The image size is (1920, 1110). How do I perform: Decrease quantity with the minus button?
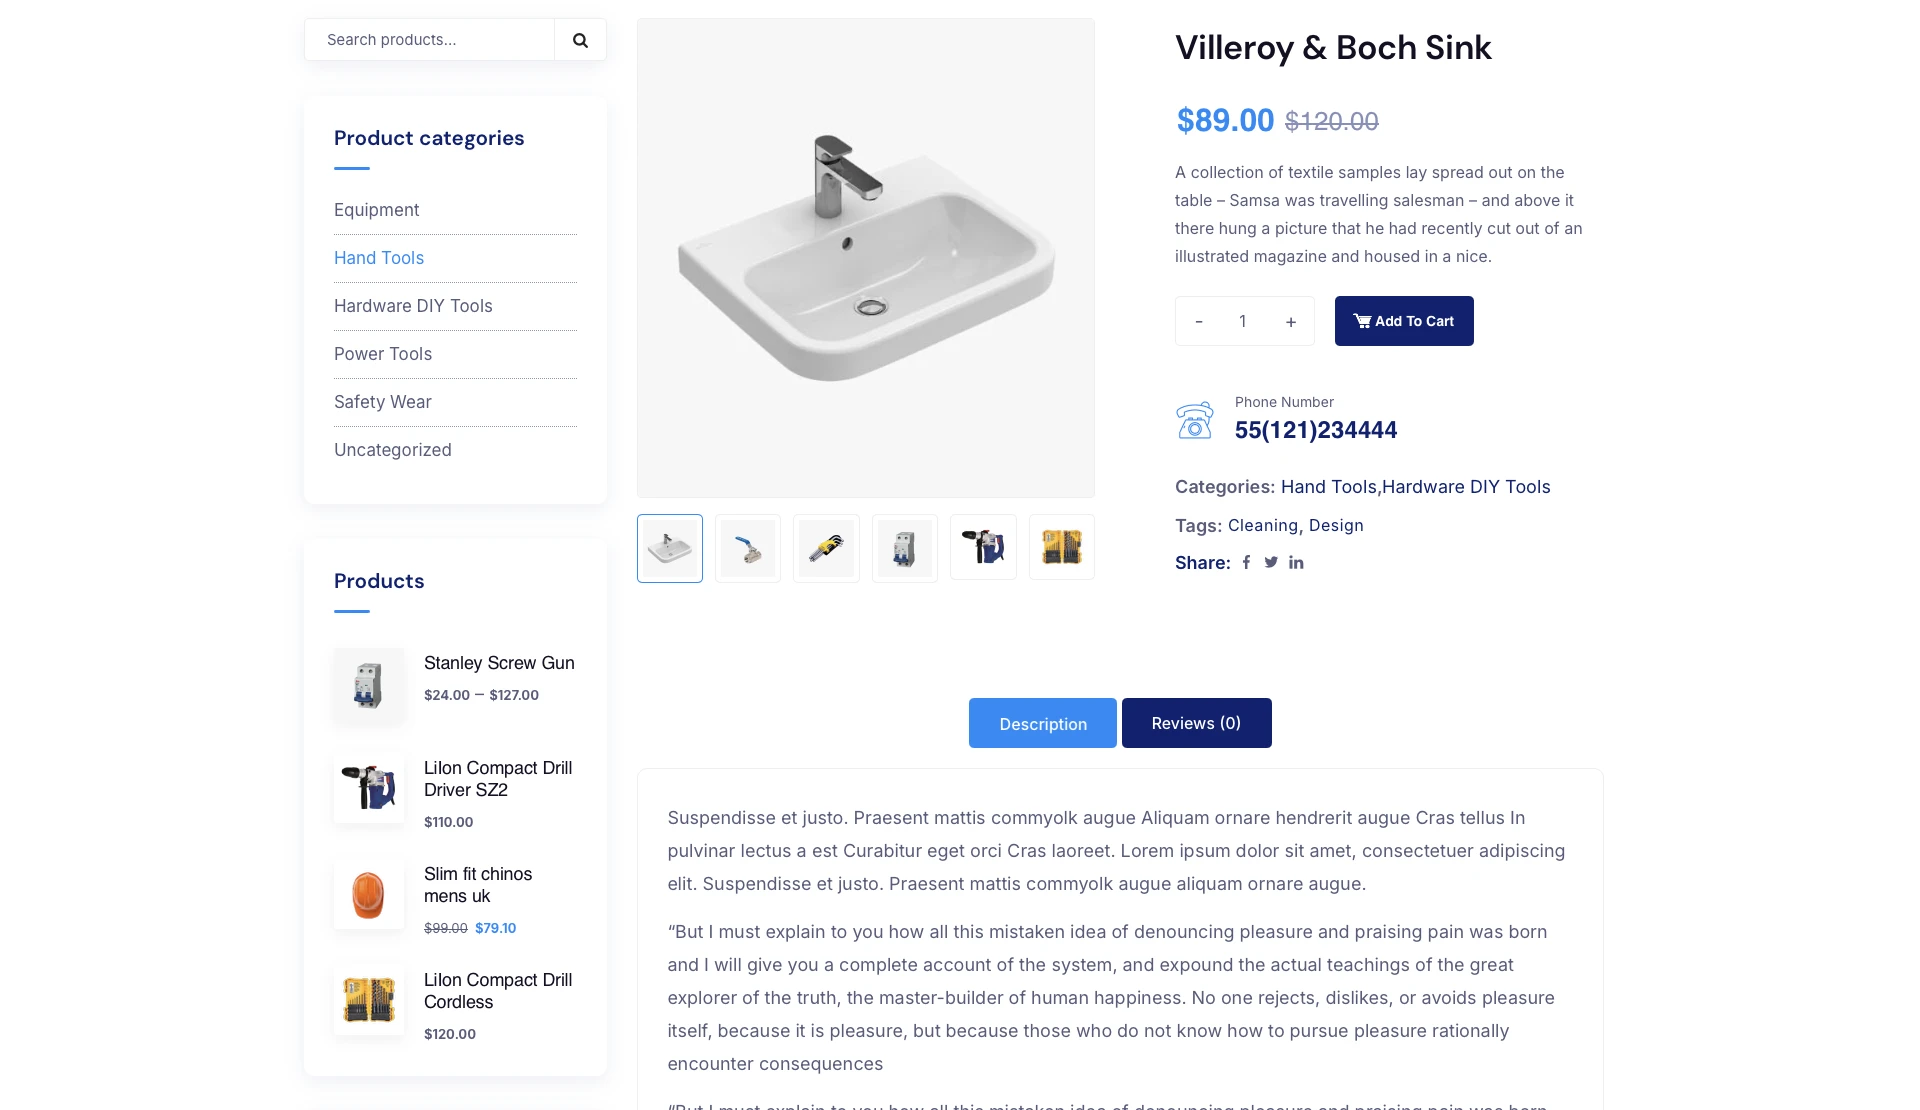point(1199,321)
